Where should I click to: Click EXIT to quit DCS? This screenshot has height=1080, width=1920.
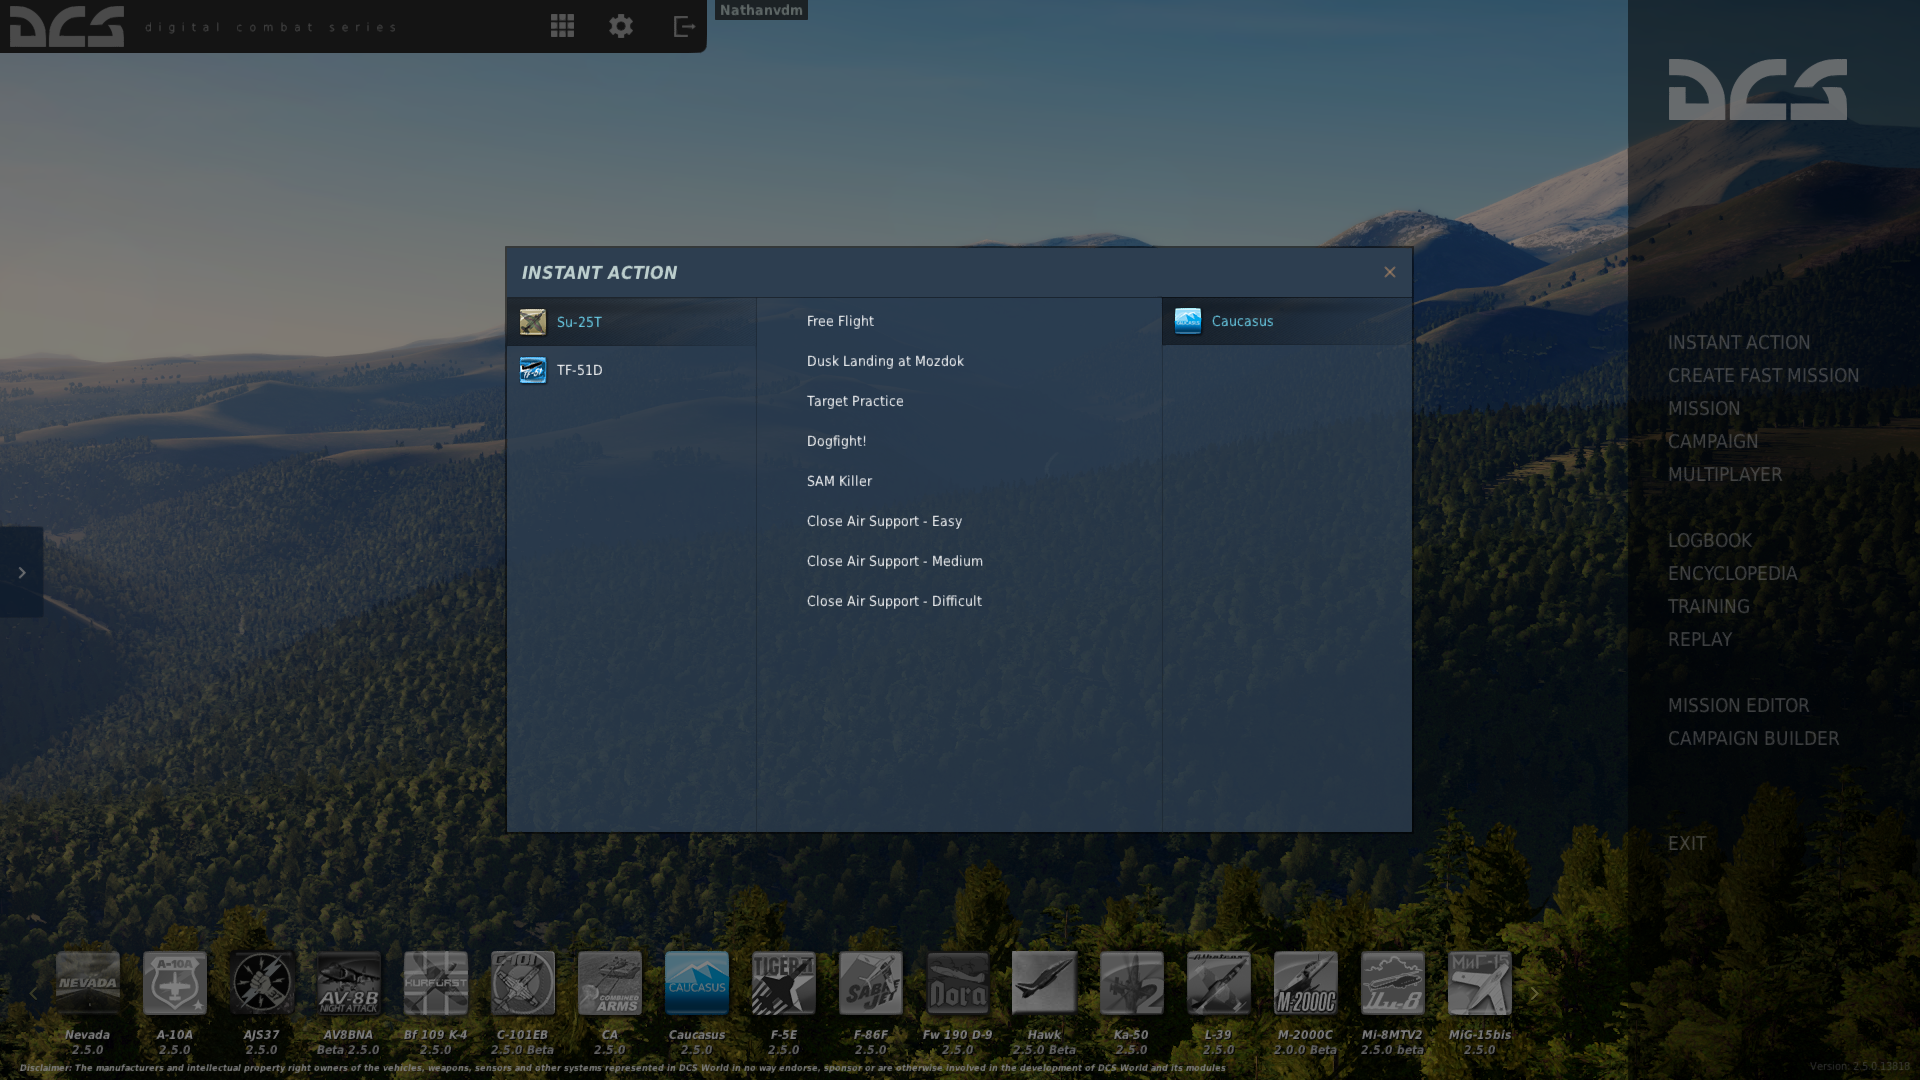point(1686,844)
